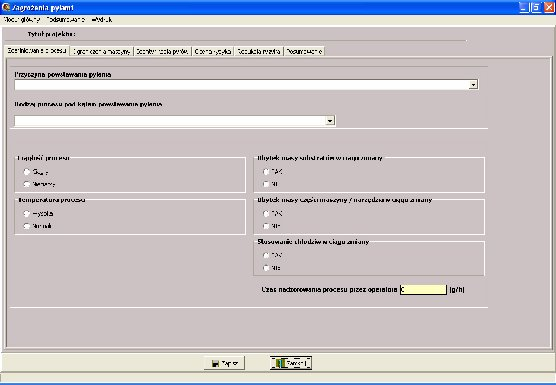
Task: Open the Widok menu
Action: 102,20
